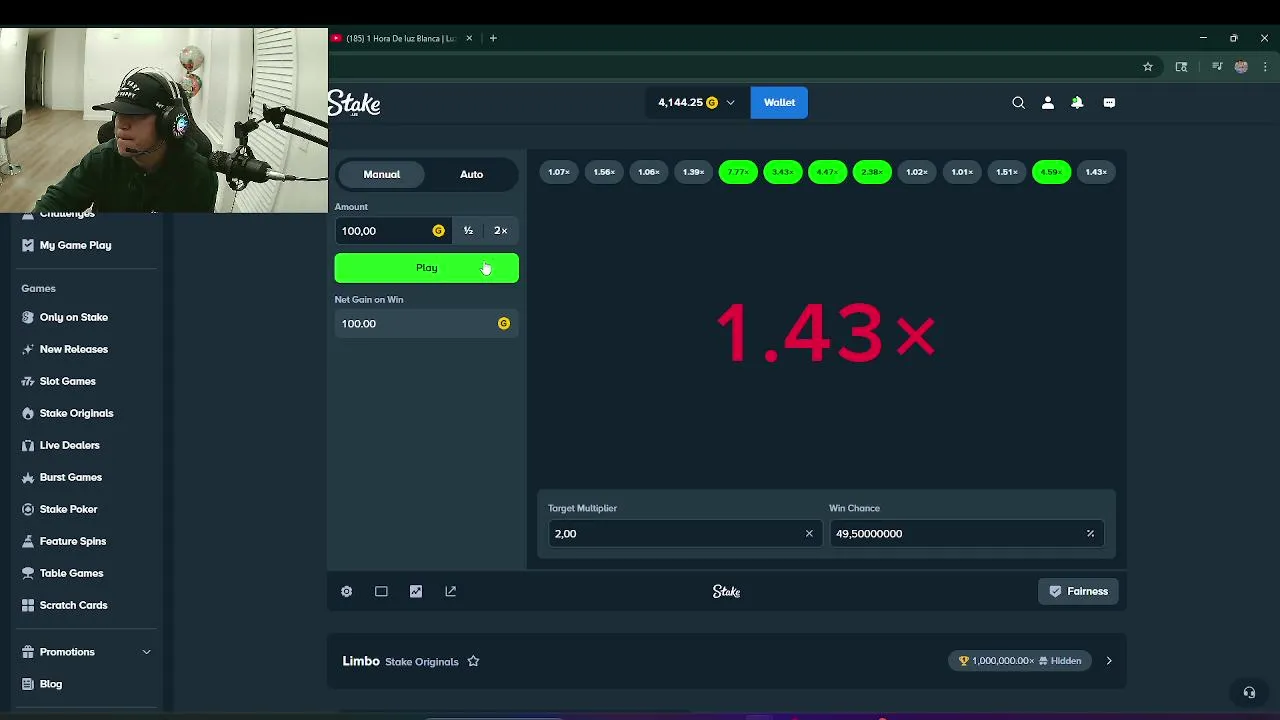Click the Stake logo in header

[x=355, y=103]
